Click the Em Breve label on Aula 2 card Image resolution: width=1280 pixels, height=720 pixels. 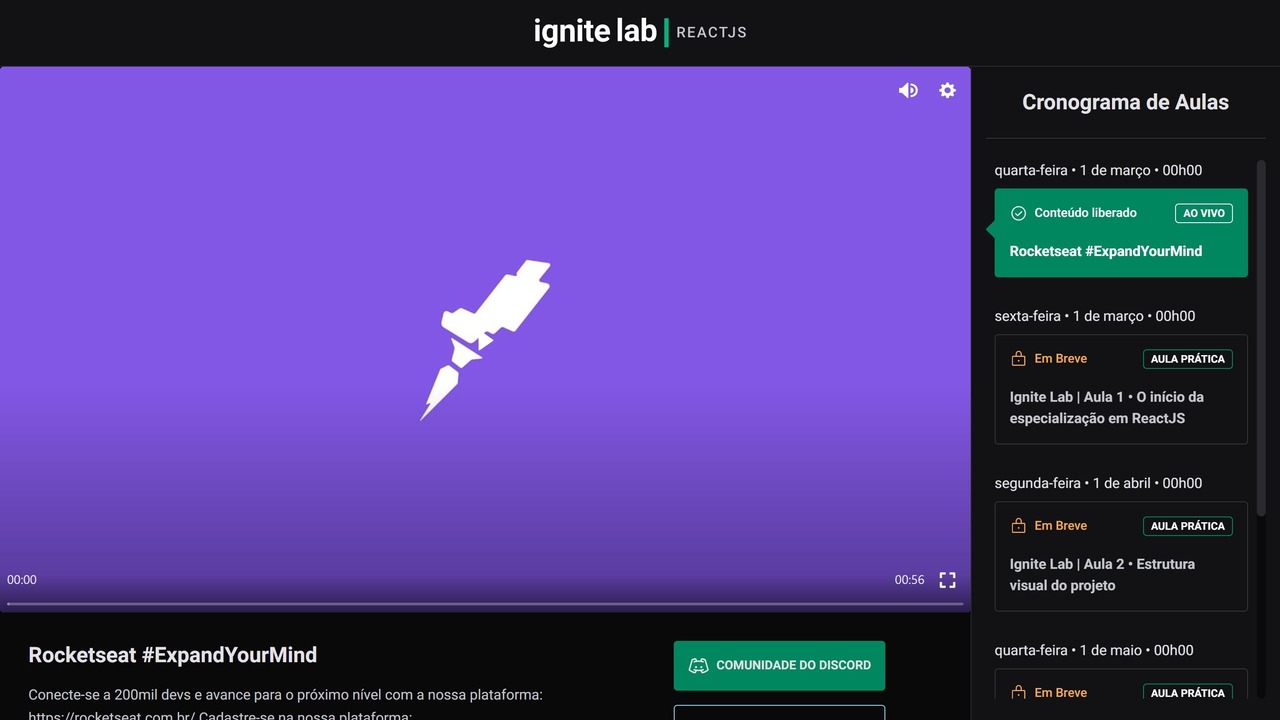pos(1060,526)
